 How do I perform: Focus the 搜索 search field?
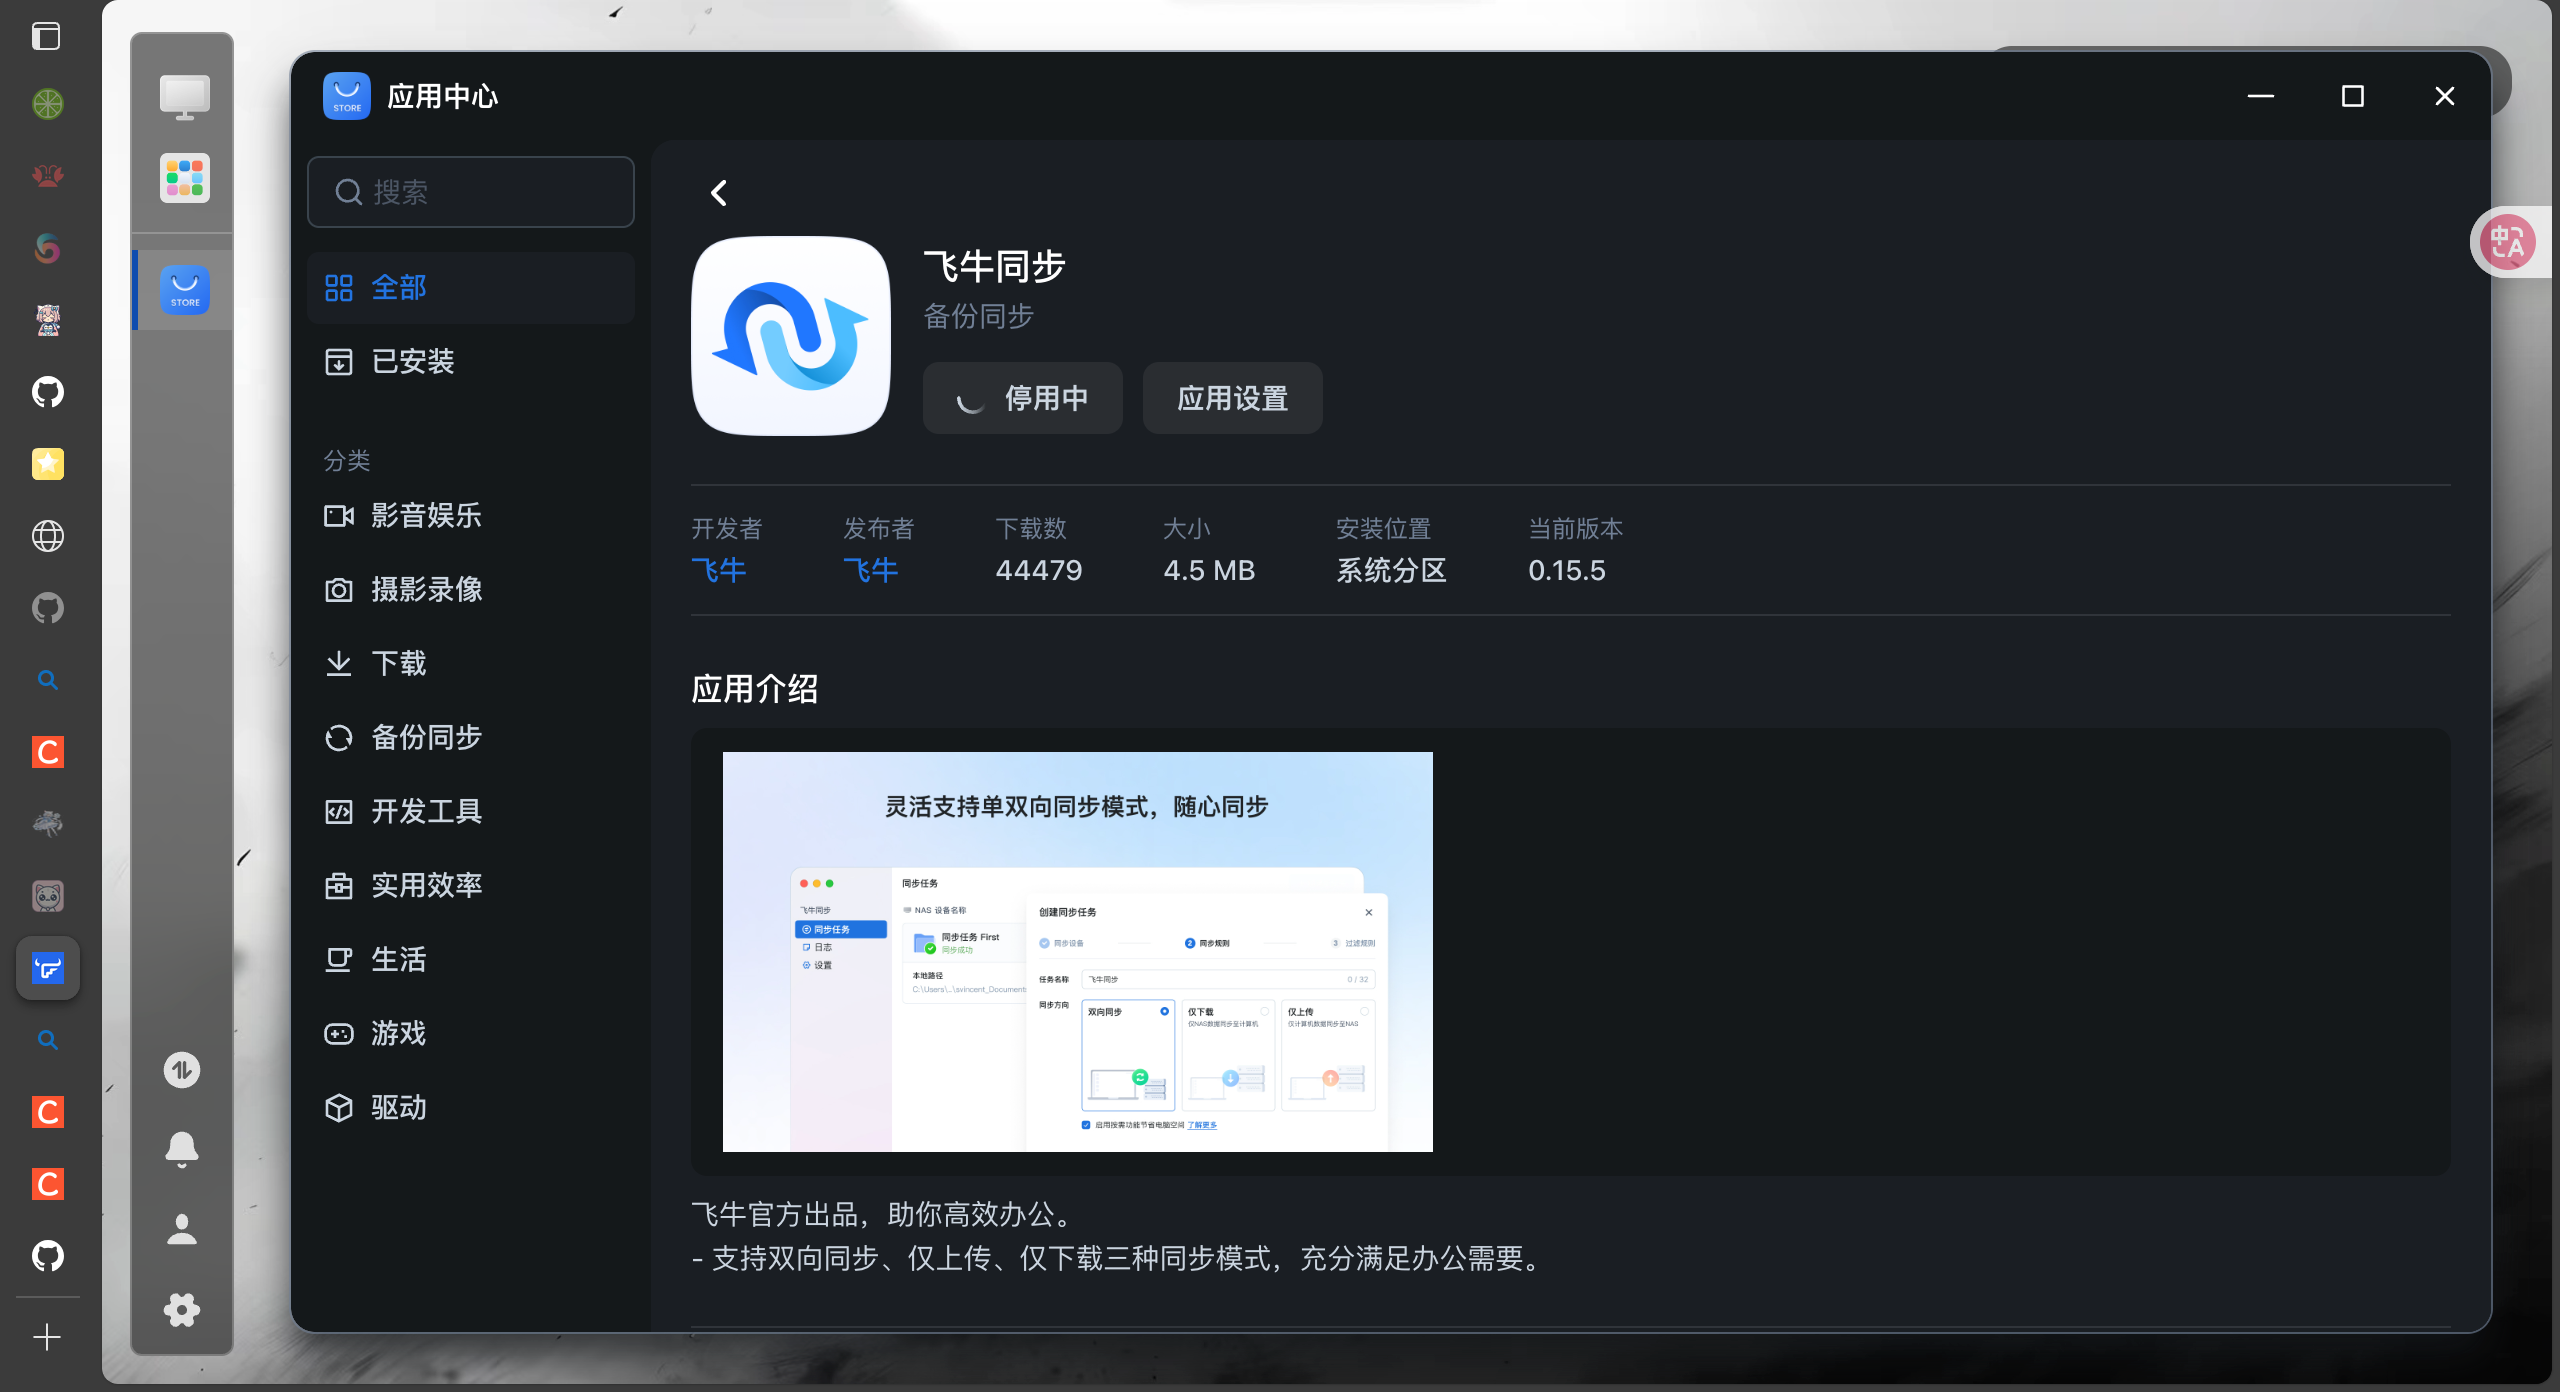[x=471, y=192]
